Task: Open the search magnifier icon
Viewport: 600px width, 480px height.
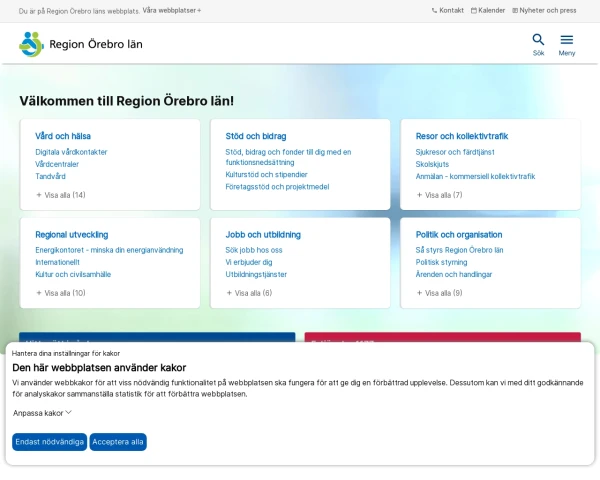Action: tap(538, 42)
